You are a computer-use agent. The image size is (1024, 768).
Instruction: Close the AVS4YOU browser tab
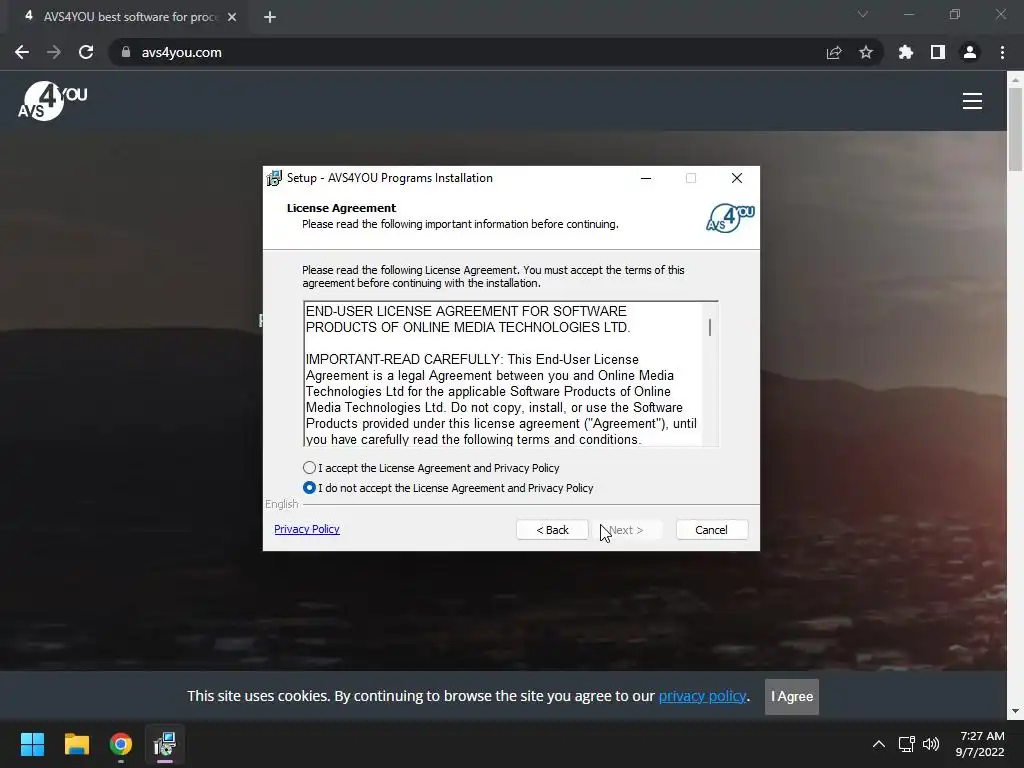pos(232,17)
